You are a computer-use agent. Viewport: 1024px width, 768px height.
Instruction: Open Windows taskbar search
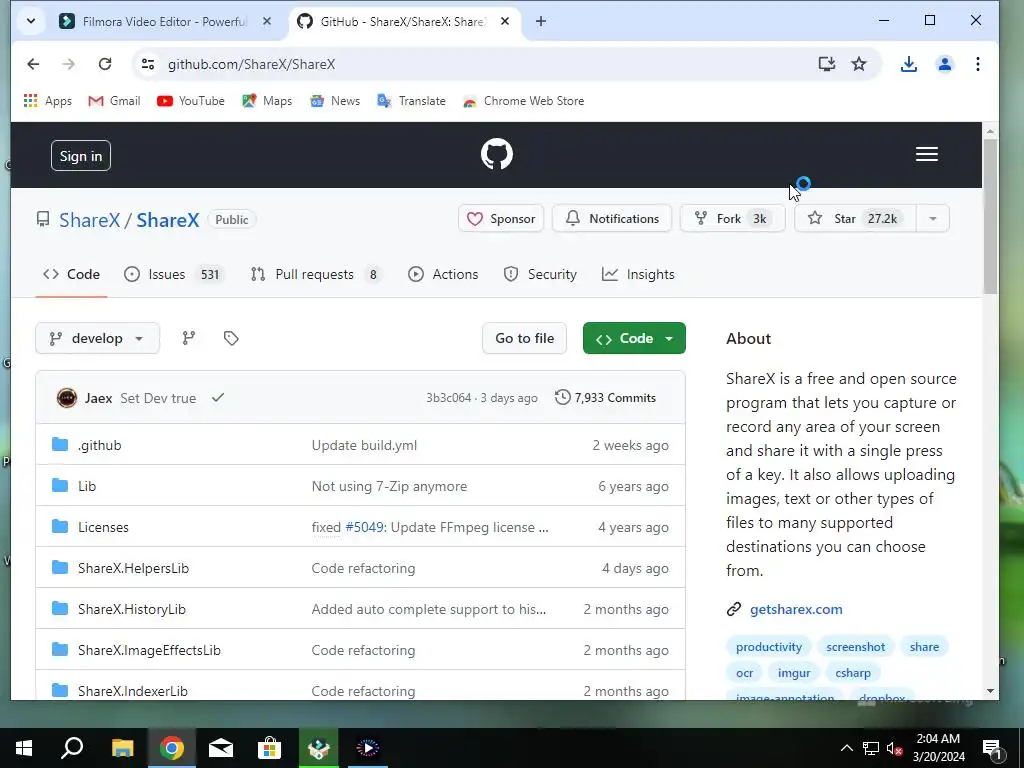point(72,748)
